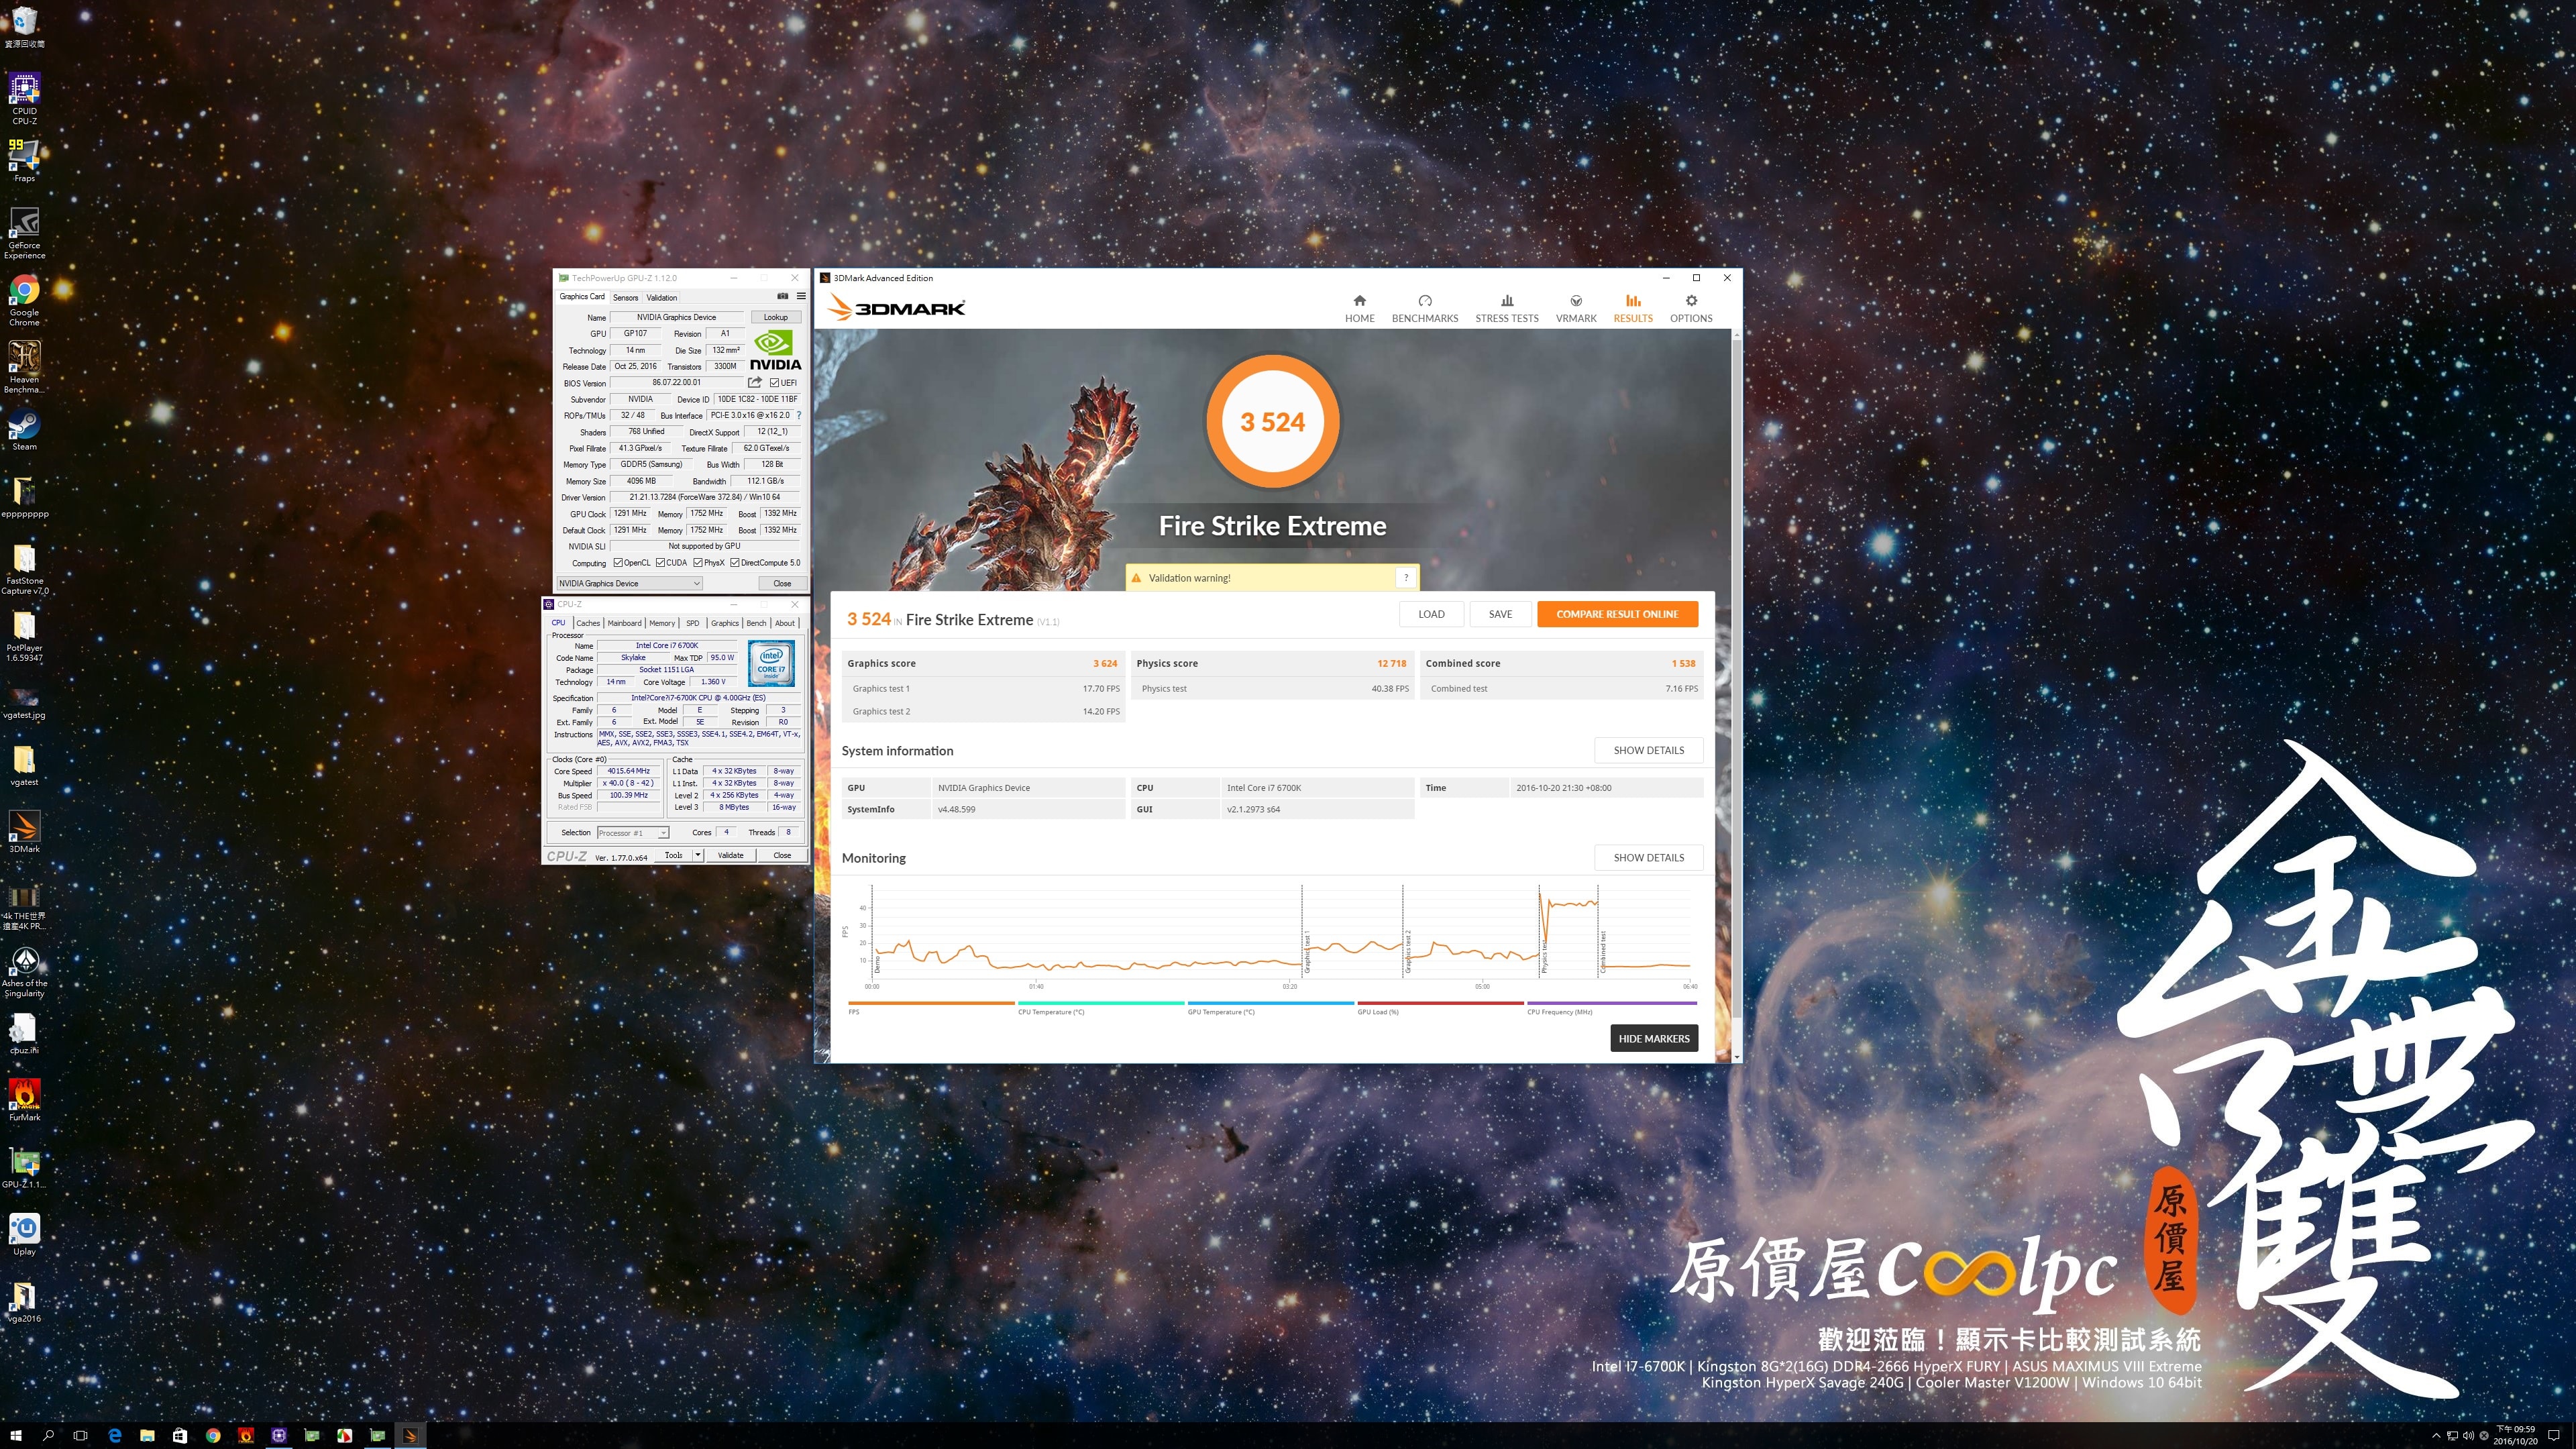Open CPU-Z Graphics tab
This screenshot has width=2576, height=1449.
(x=724, y=622)
